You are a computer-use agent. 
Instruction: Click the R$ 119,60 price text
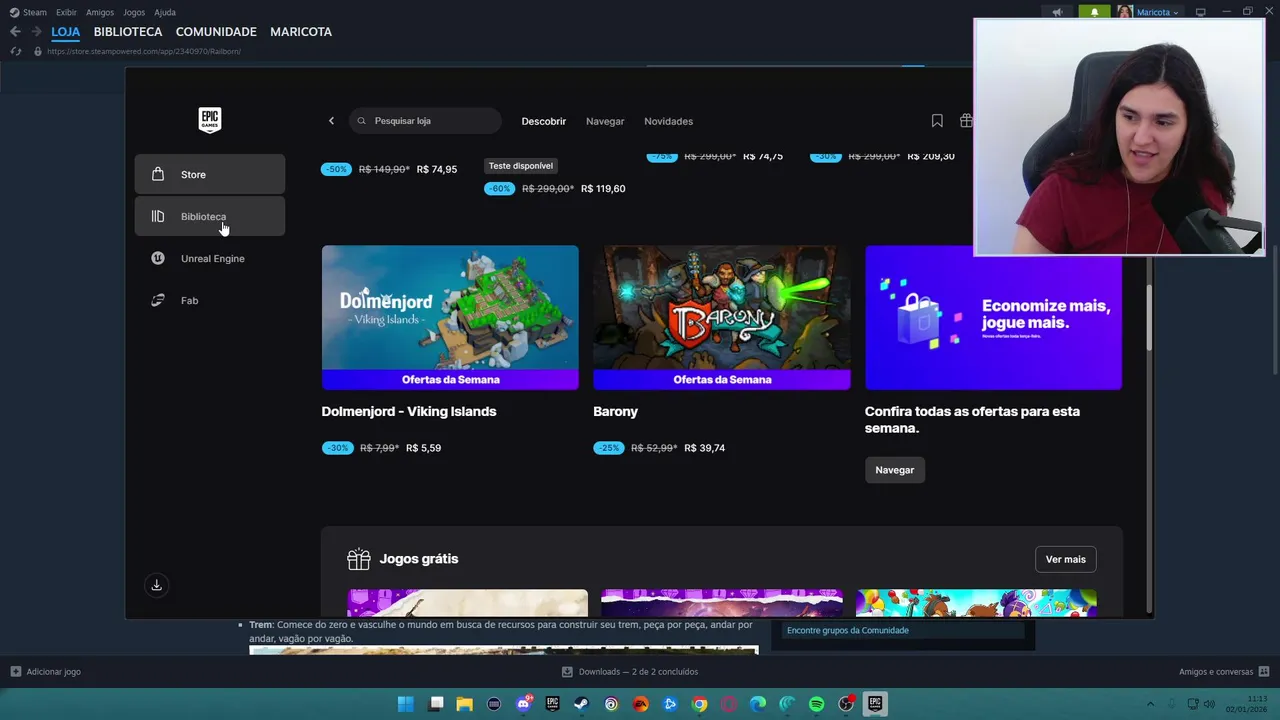click(603, 188)
